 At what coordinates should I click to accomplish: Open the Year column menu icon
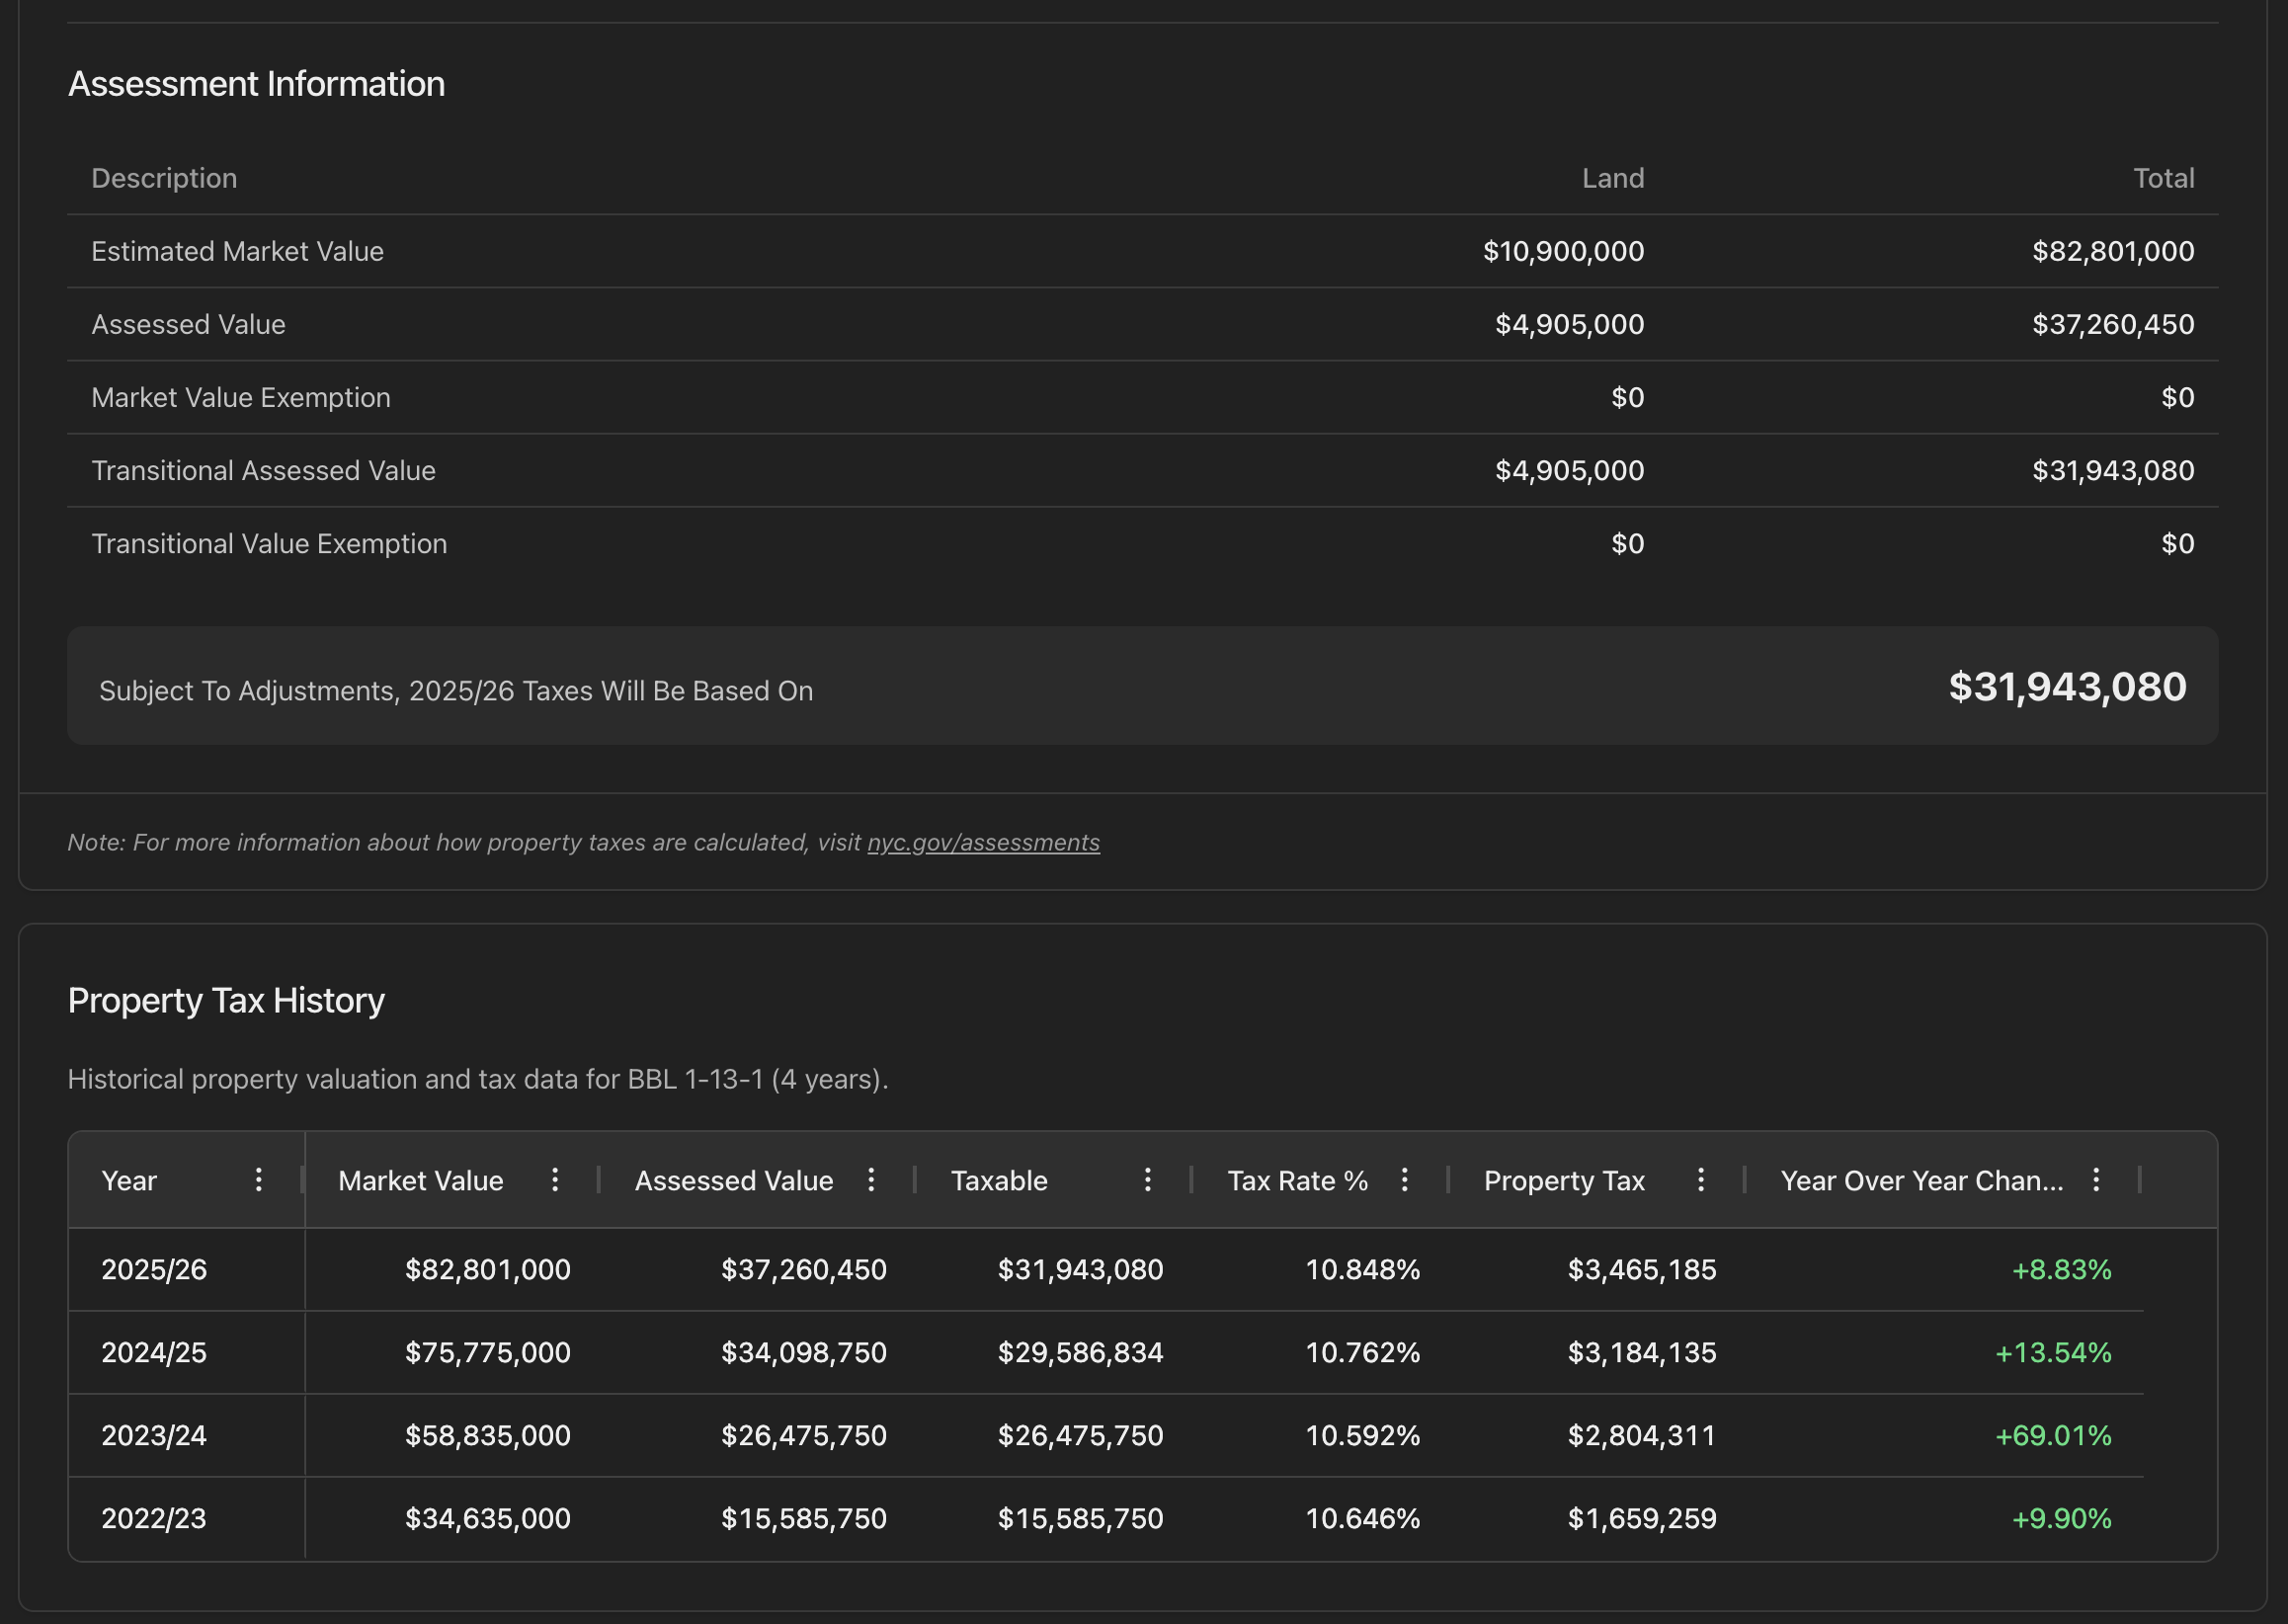[x=258, y=1180]
